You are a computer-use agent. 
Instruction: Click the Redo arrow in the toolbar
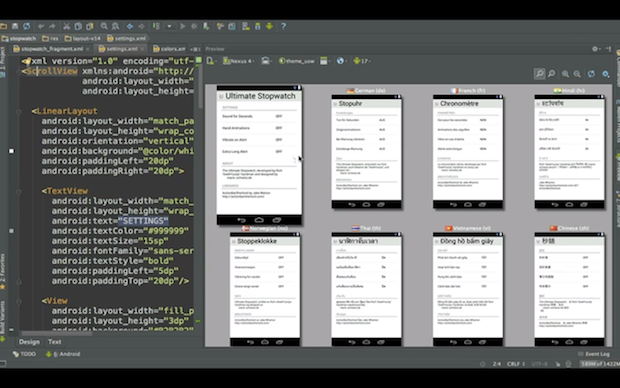click(52, 26)
